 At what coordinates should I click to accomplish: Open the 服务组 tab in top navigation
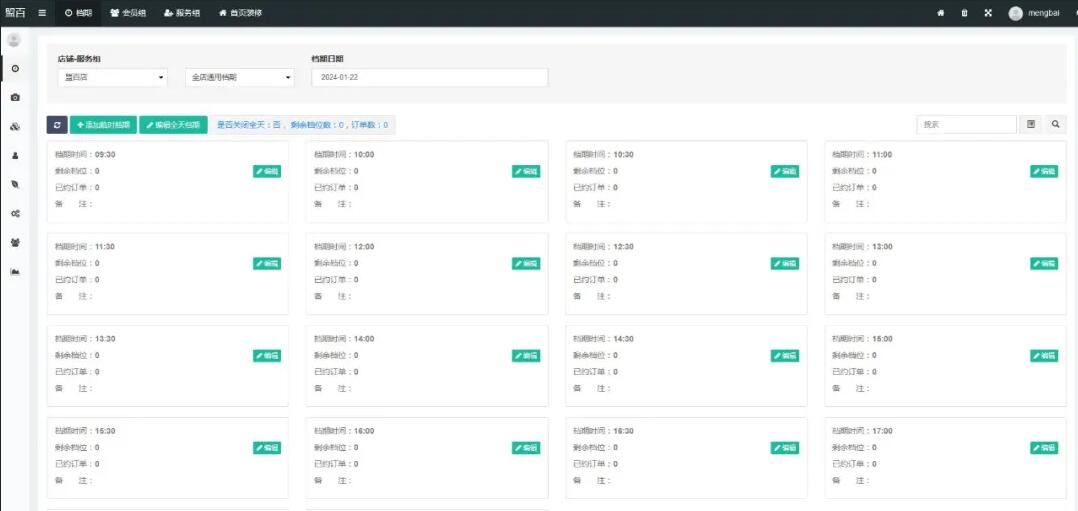click(181, 13)
